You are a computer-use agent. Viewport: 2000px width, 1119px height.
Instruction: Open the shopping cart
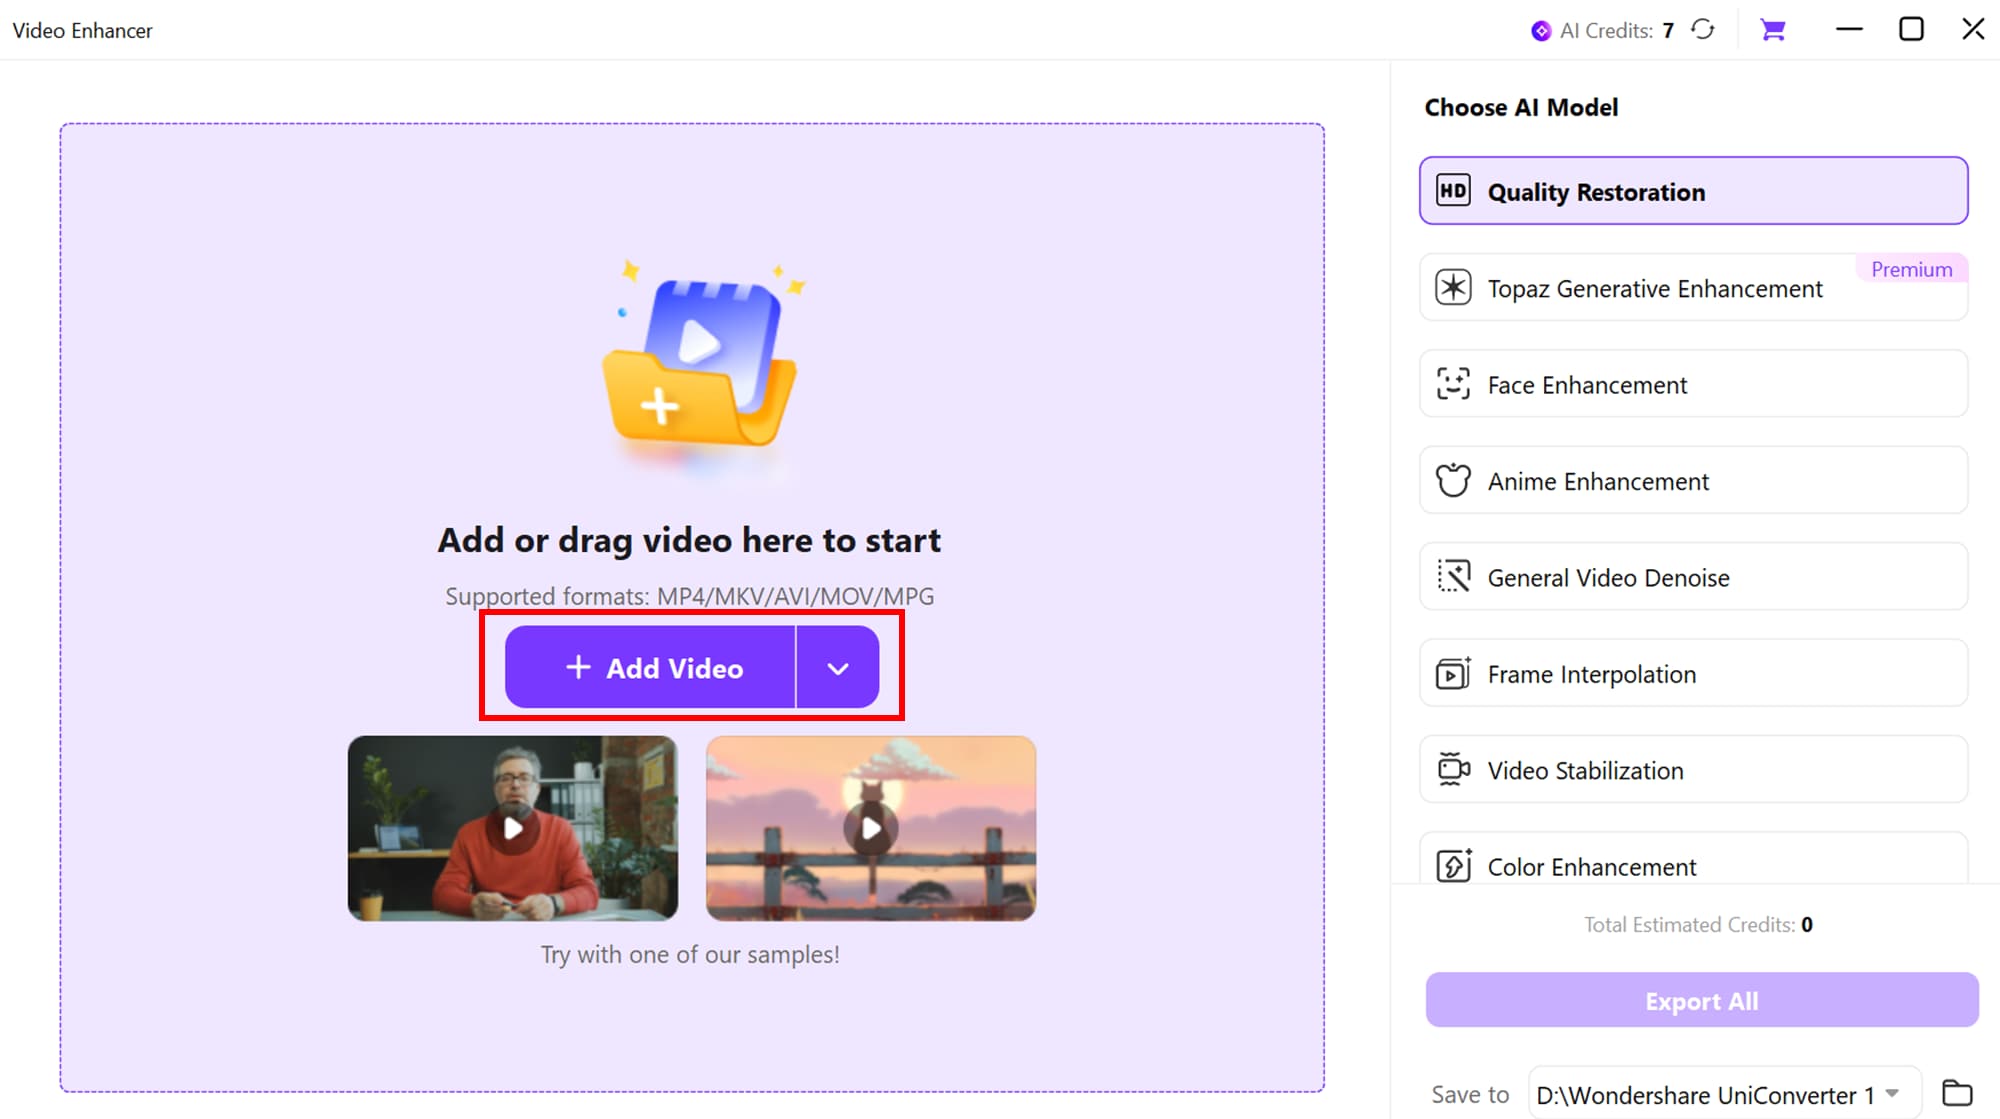[x=1773, y=30]
